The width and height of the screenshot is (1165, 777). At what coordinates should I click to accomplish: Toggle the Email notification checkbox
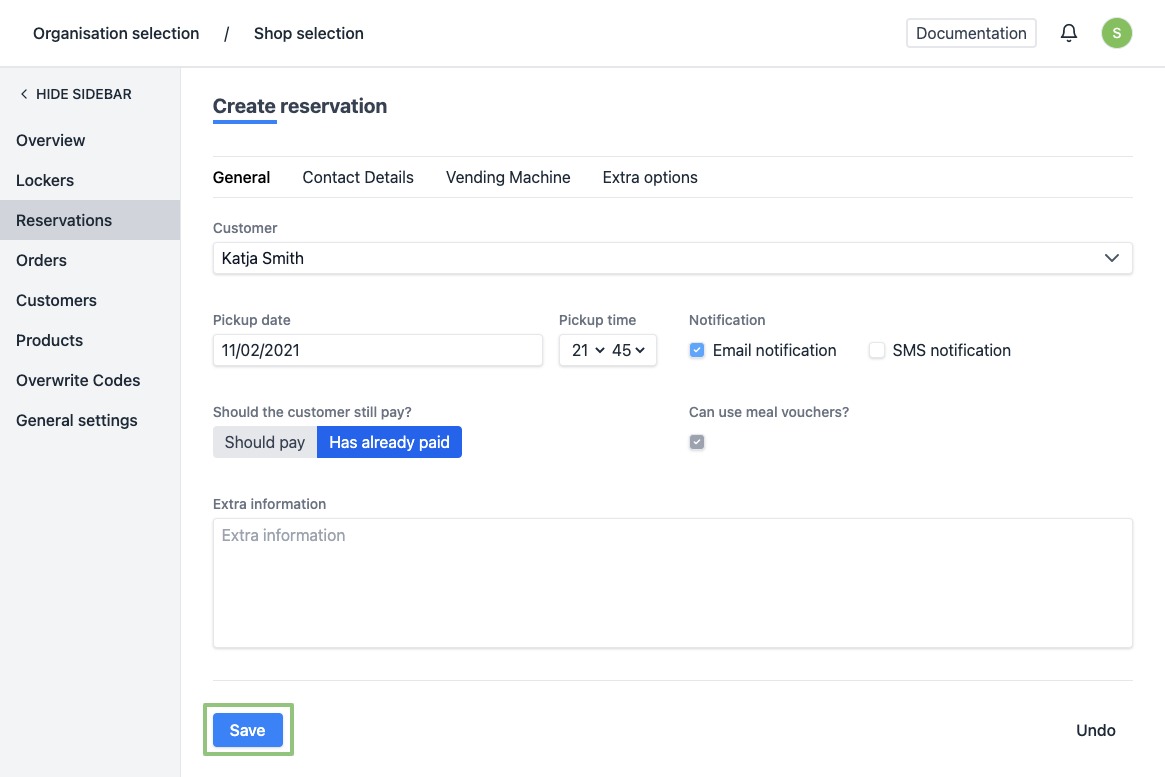click(x=697, y=350)
